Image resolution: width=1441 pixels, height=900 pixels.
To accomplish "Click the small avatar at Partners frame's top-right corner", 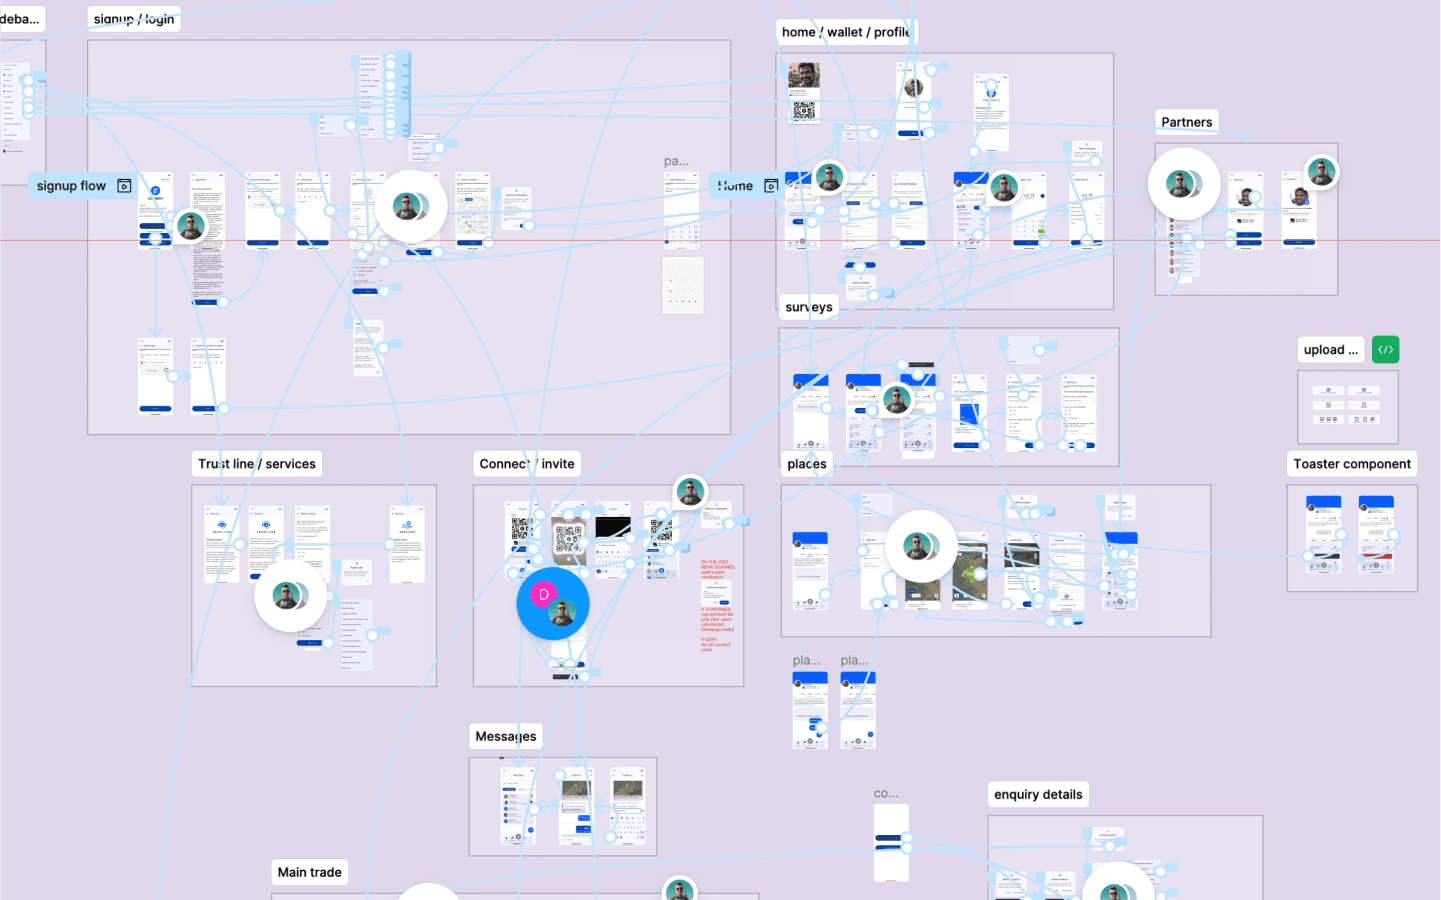I will coord(1322,172).
